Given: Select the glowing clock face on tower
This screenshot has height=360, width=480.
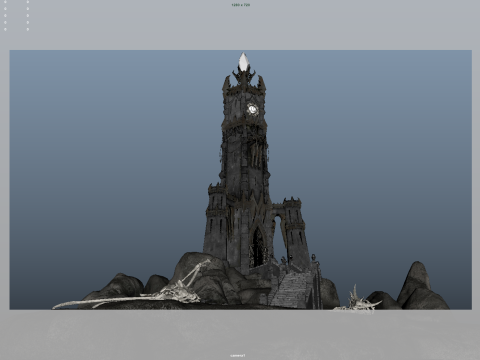Looking at the screenshot, I should 252,109.
